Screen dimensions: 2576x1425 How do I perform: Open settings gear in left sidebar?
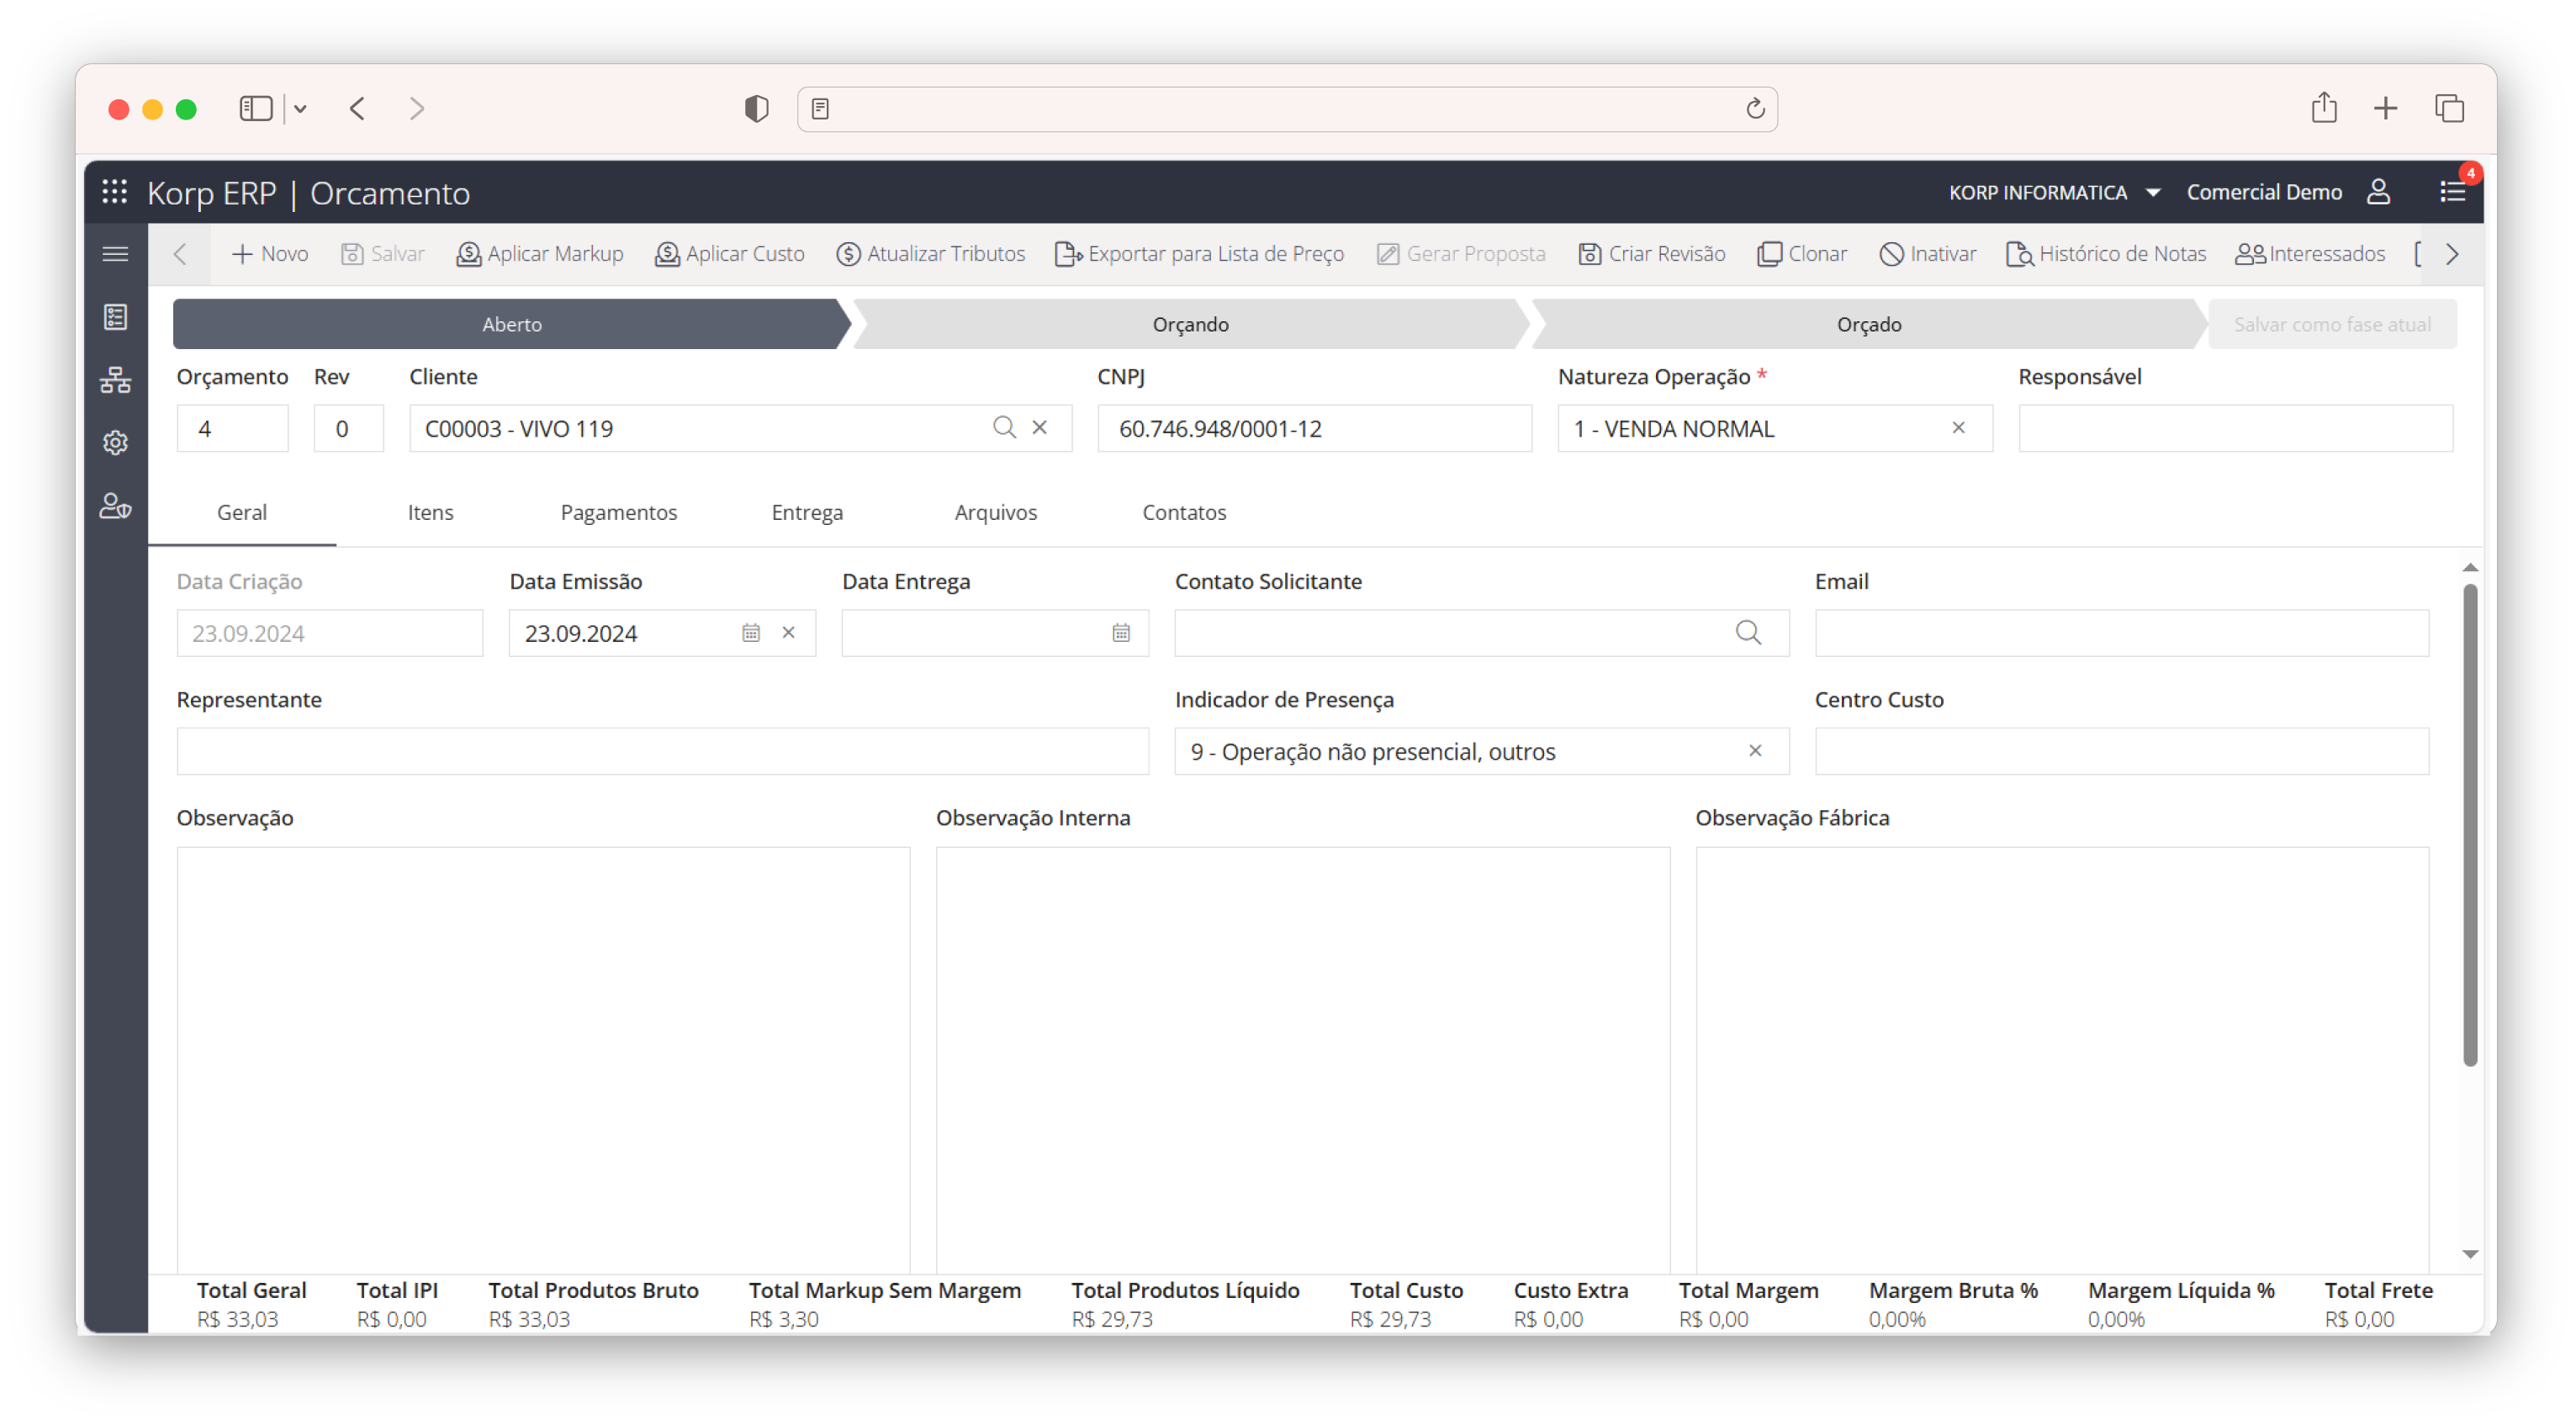(115, 443)
